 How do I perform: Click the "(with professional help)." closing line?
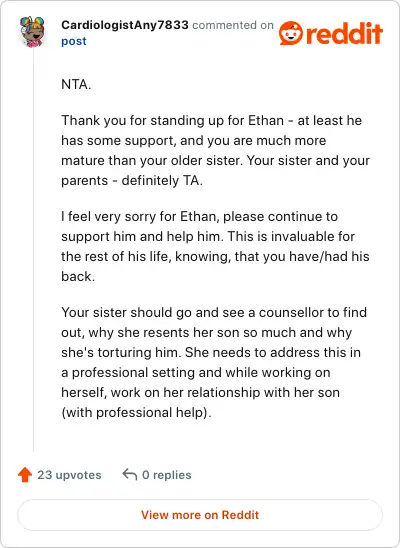136,413
